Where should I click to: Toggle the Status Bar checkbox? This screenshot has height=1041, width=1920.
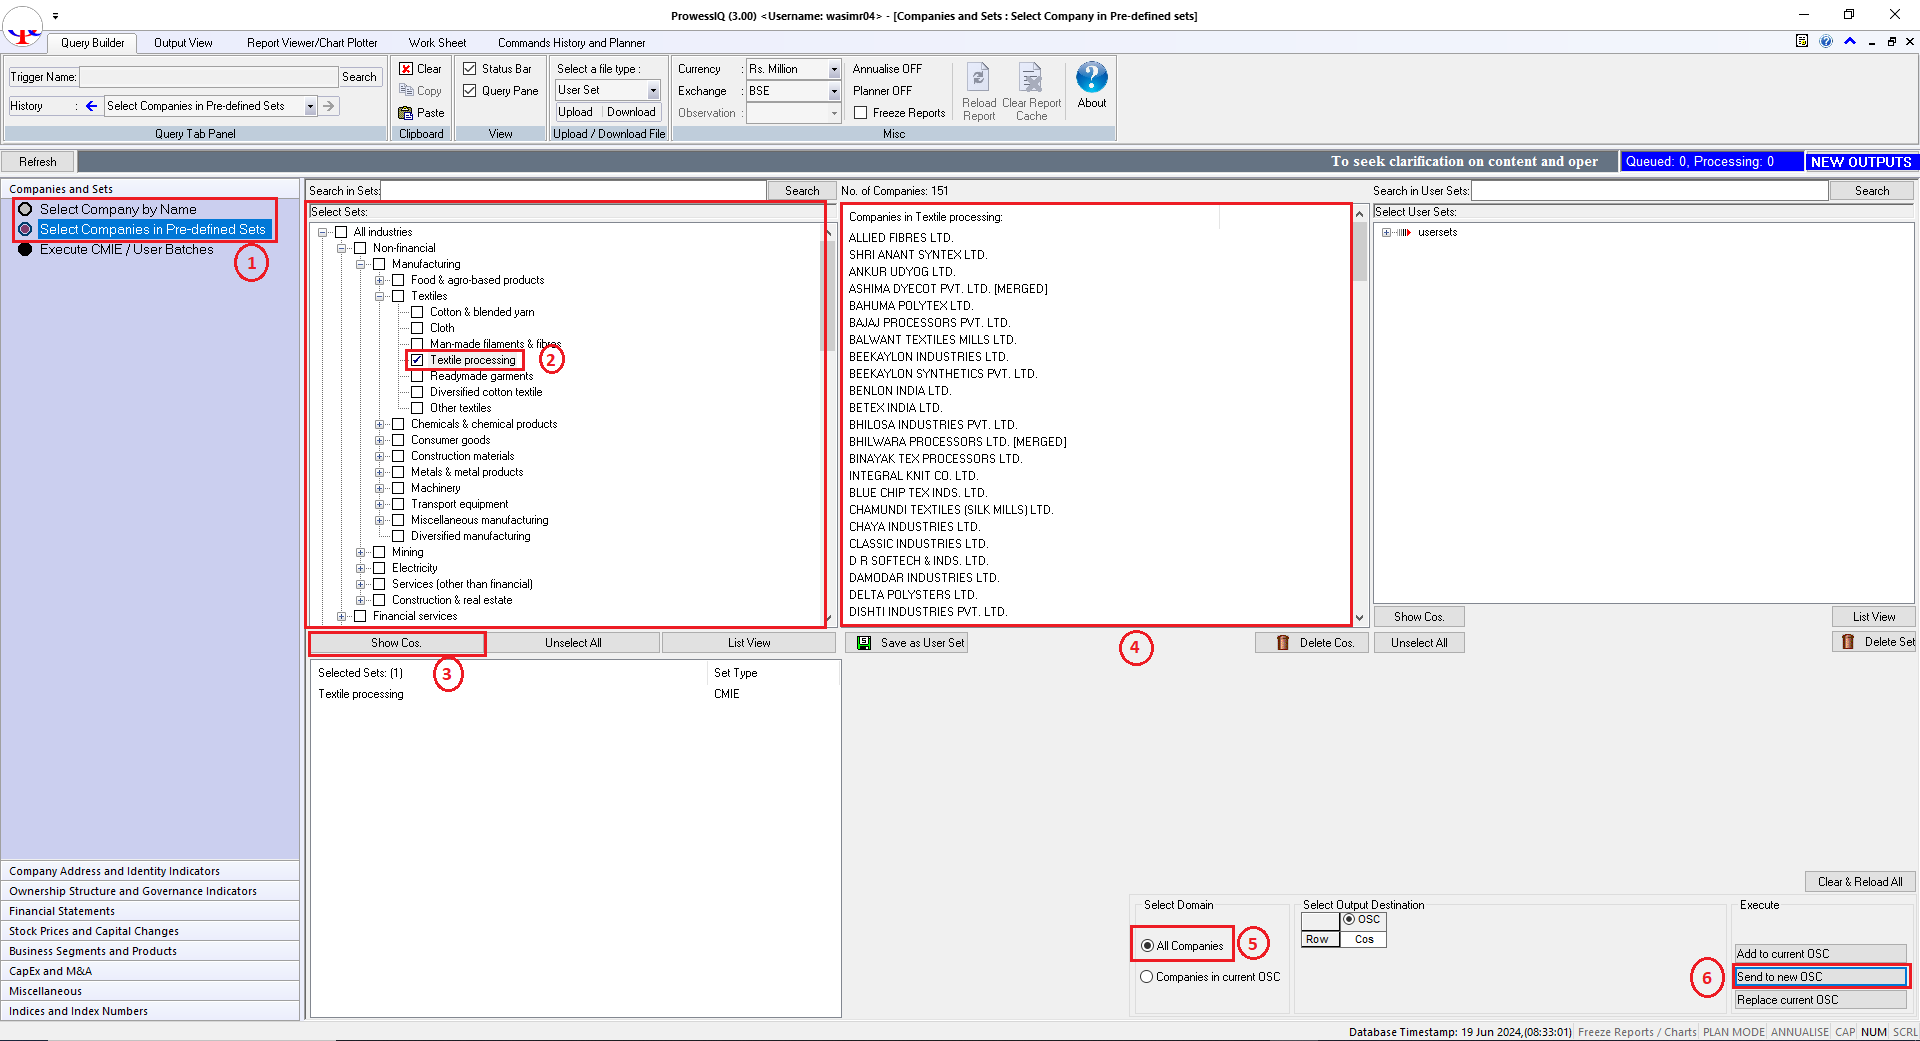[x=469, y=69]
